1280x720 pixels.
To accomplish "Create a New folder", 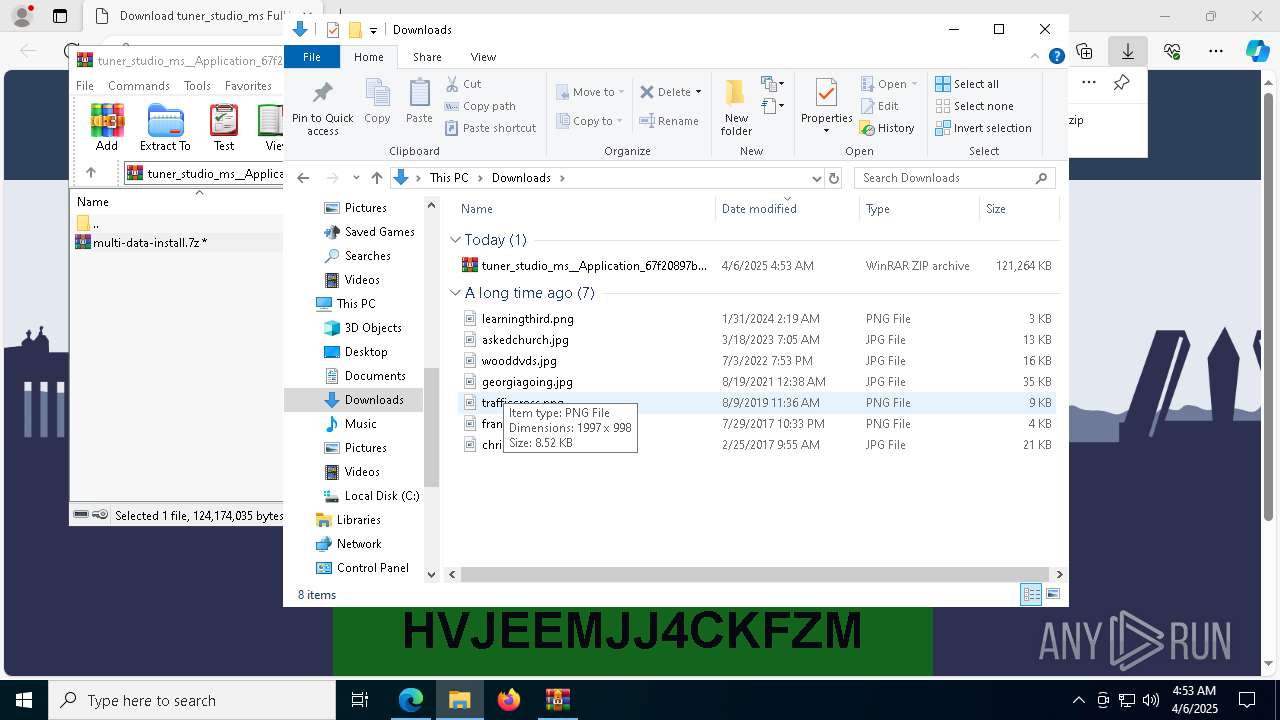I will 736,107.
